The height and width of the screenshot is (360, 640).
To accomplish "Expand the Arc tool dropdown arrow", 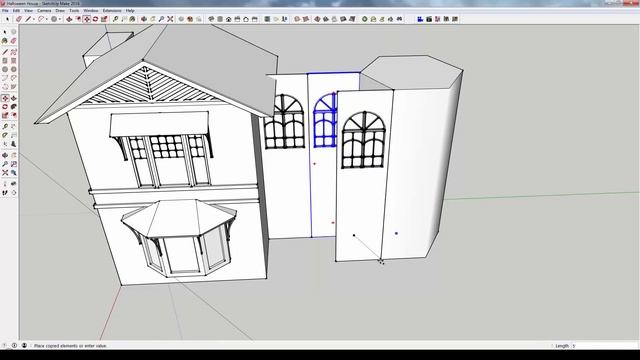I will (47, 19).
